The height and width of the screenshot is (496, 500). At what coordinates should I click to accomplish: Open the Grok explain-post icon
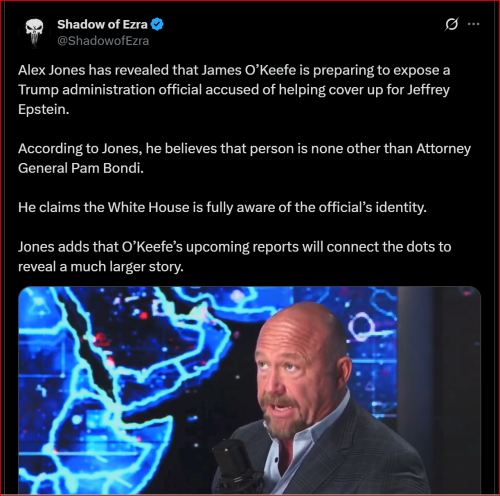pyautogui.click(x=452, y=24)
